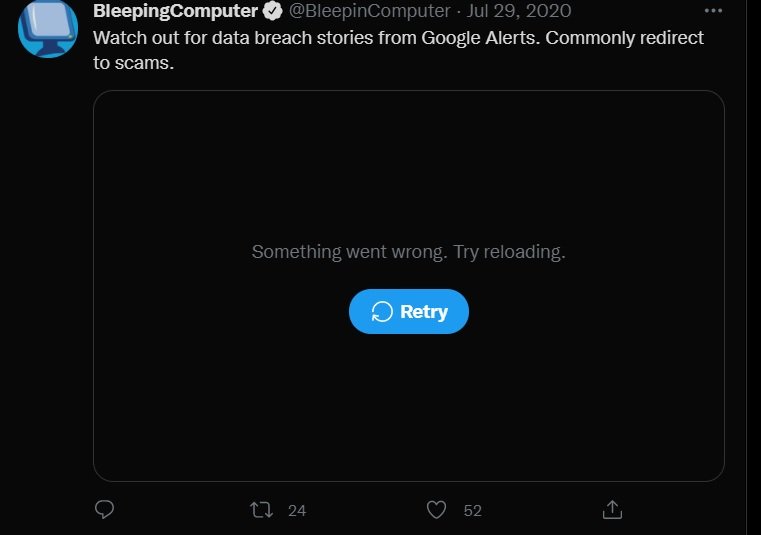
Task: Open the three-dot More options menu
Action: tap(713, 11)
